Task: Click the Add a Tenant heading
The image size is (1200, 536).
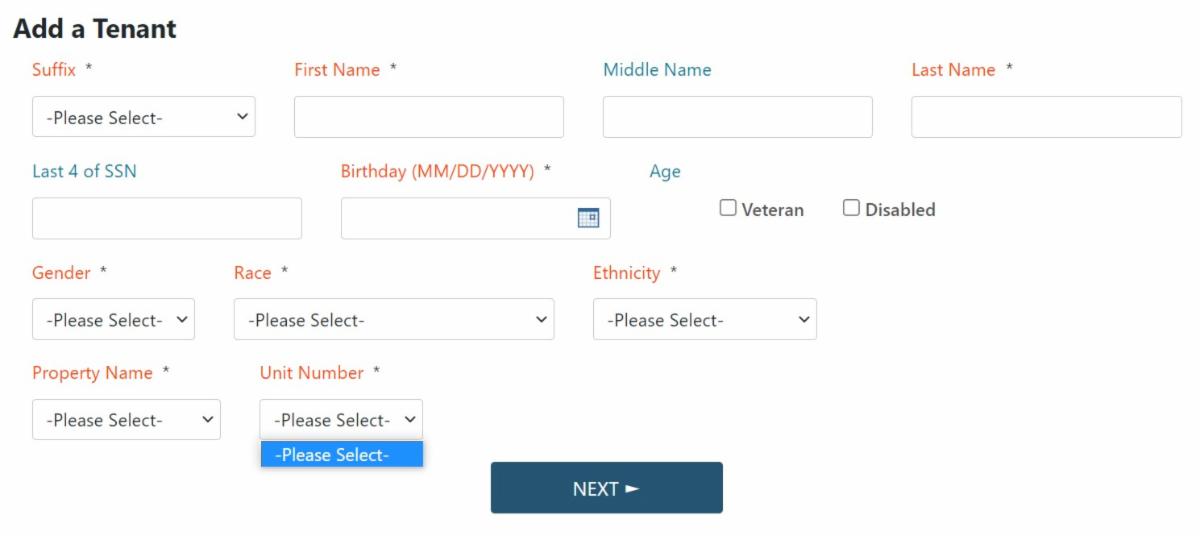Action: tap(95, 29)
